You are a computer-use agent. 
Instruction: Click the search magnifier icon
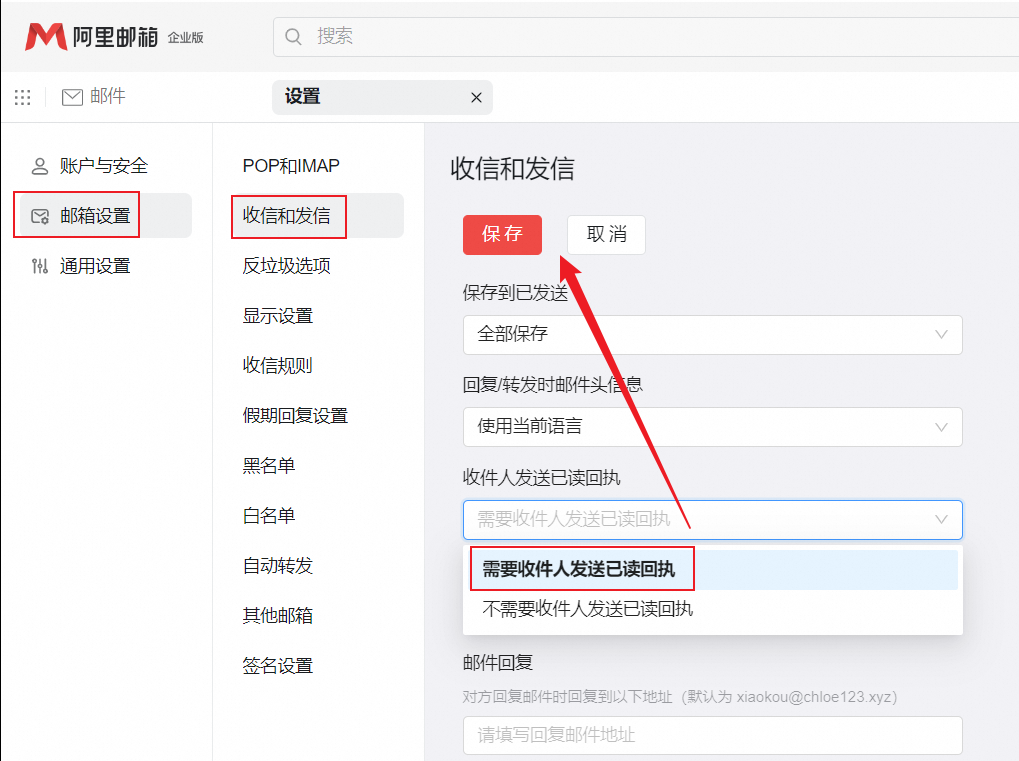coord(294,37)
